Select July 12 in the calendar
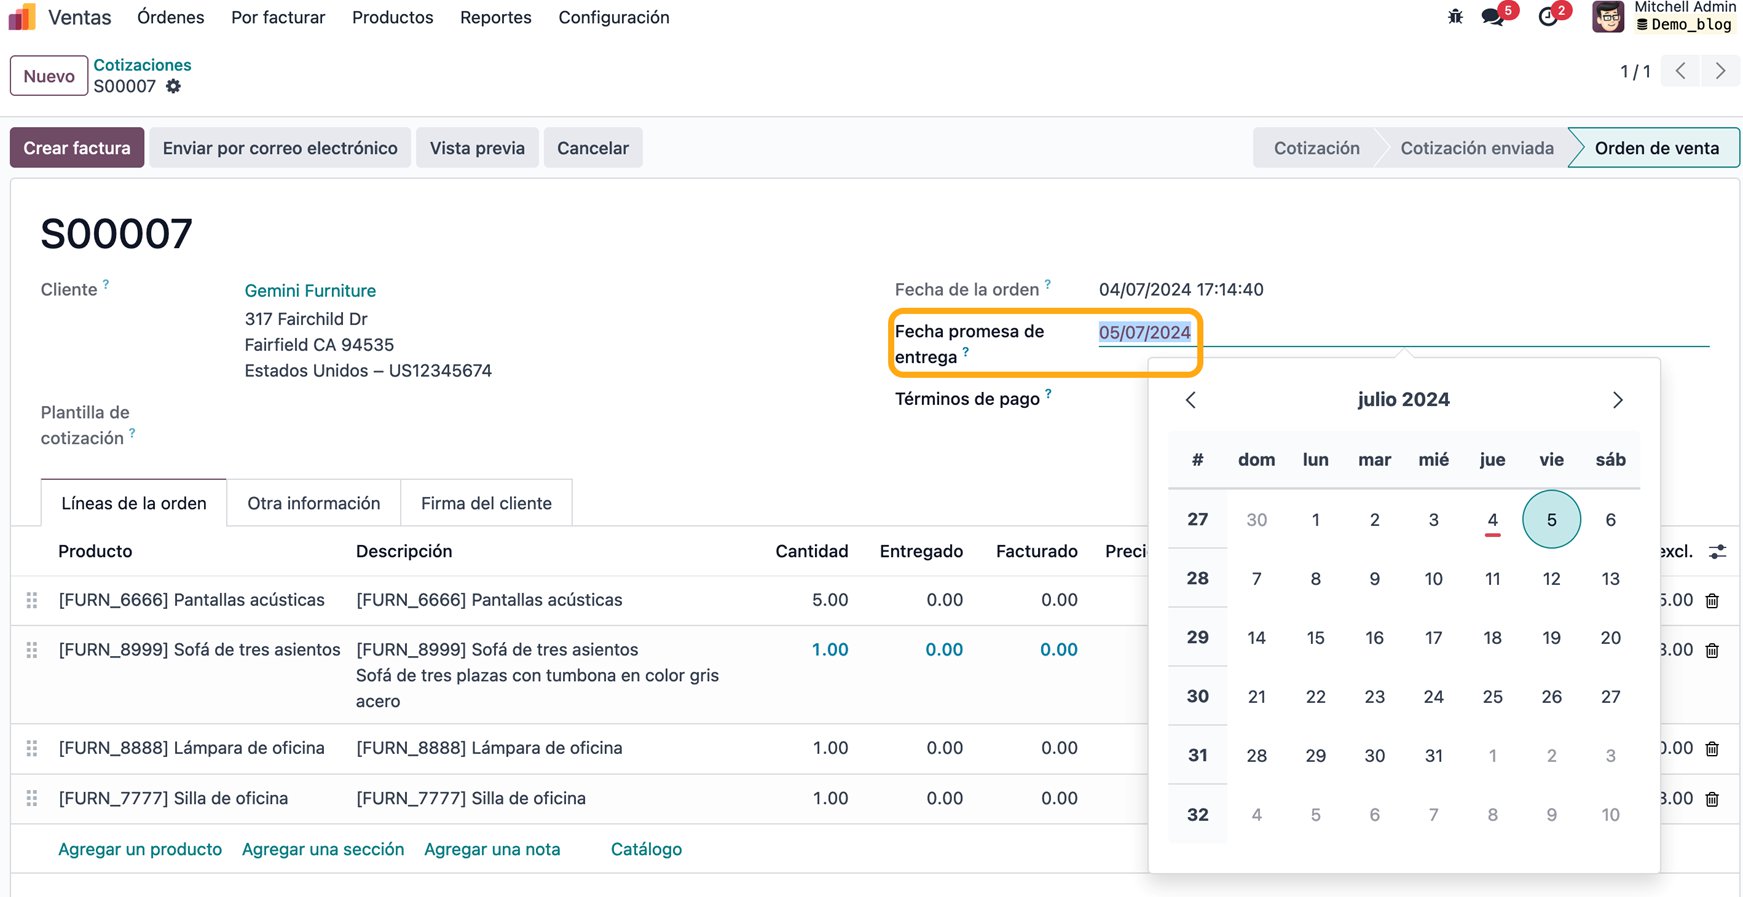The height and width of the screenshot is (897, 1743). 1551,578
